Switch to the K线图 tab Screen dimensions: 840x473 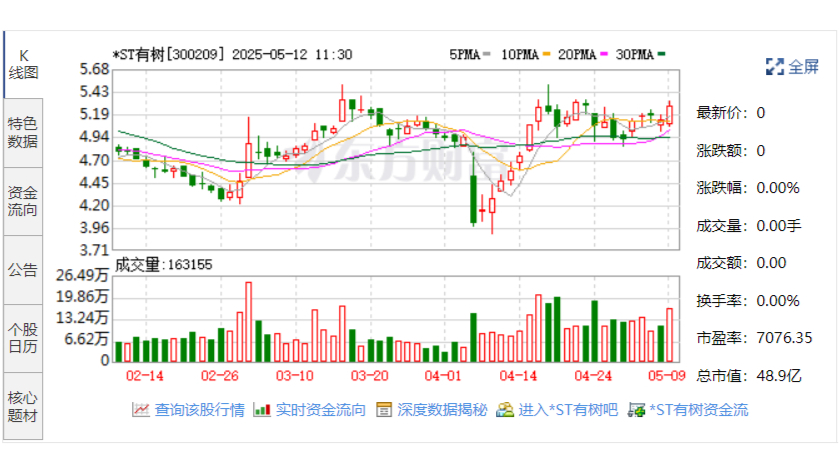point(23,64)
